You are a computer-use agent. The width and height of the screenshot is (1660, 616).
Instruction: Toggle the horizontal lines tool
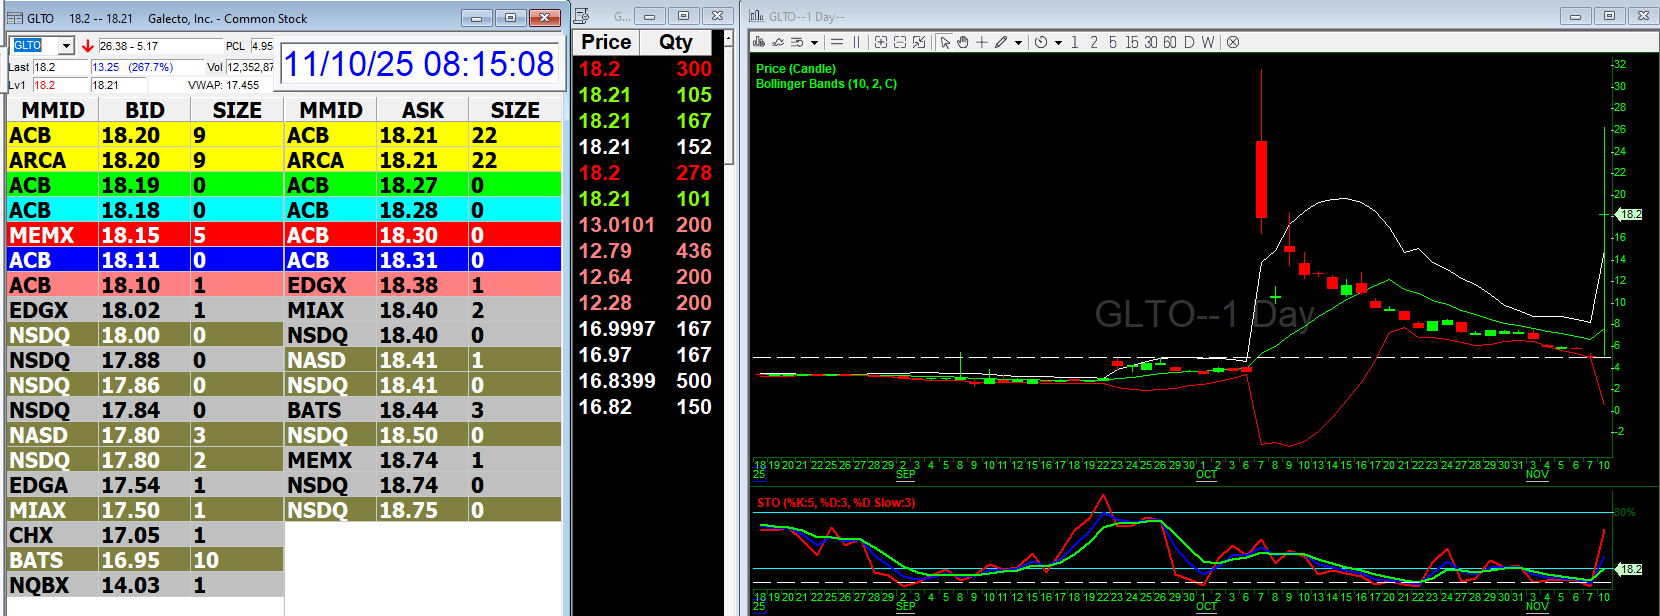(x=837, y=42)
